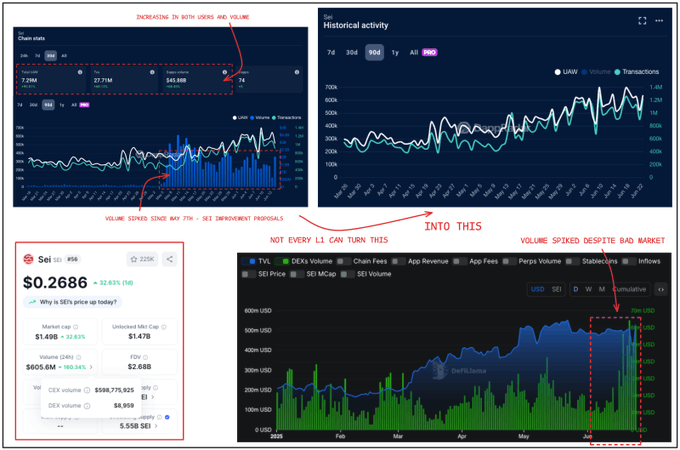680x450 pixels.
Task: Toggle the DEXs Volume series switch
Action: pyautogui.click(x=282, y=261)
